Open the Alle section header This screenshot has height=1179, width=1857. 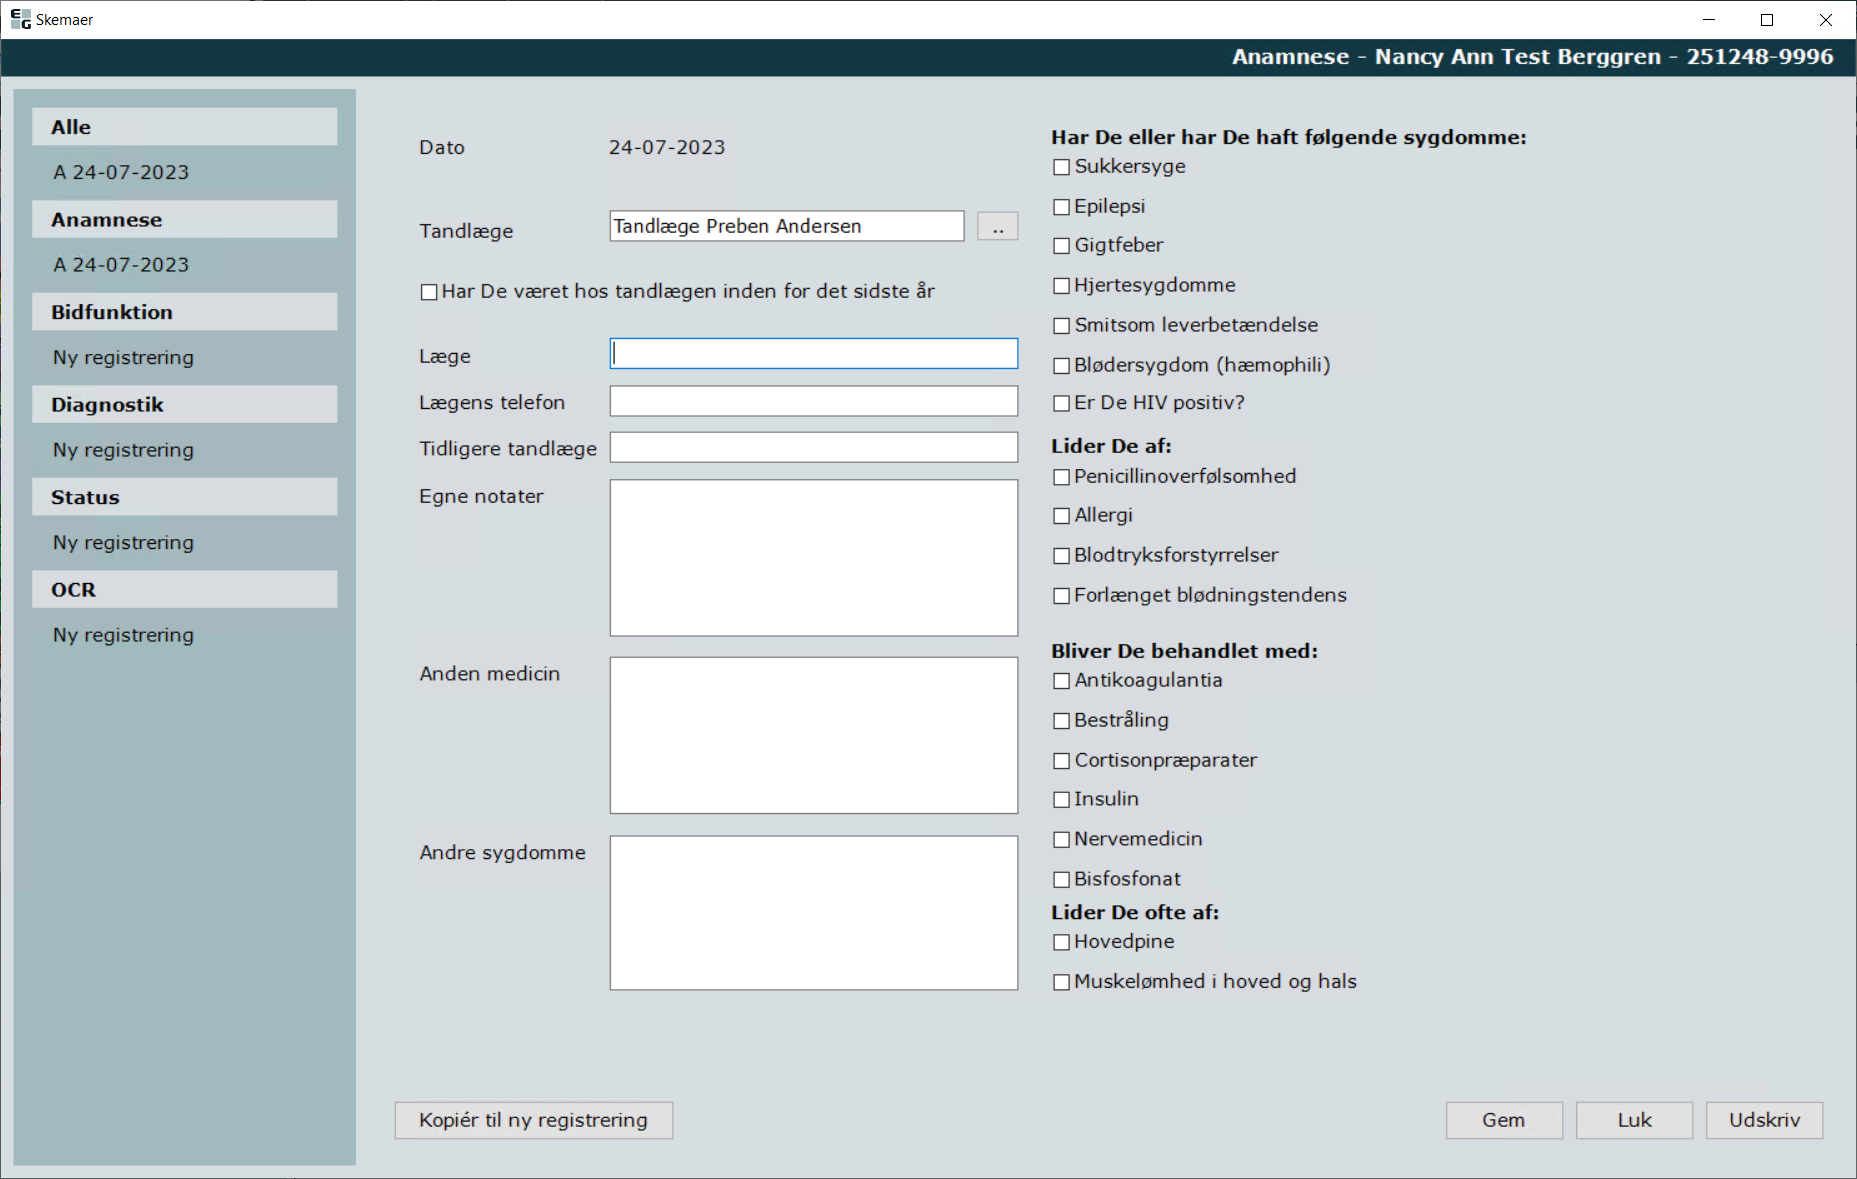point(185,127)
